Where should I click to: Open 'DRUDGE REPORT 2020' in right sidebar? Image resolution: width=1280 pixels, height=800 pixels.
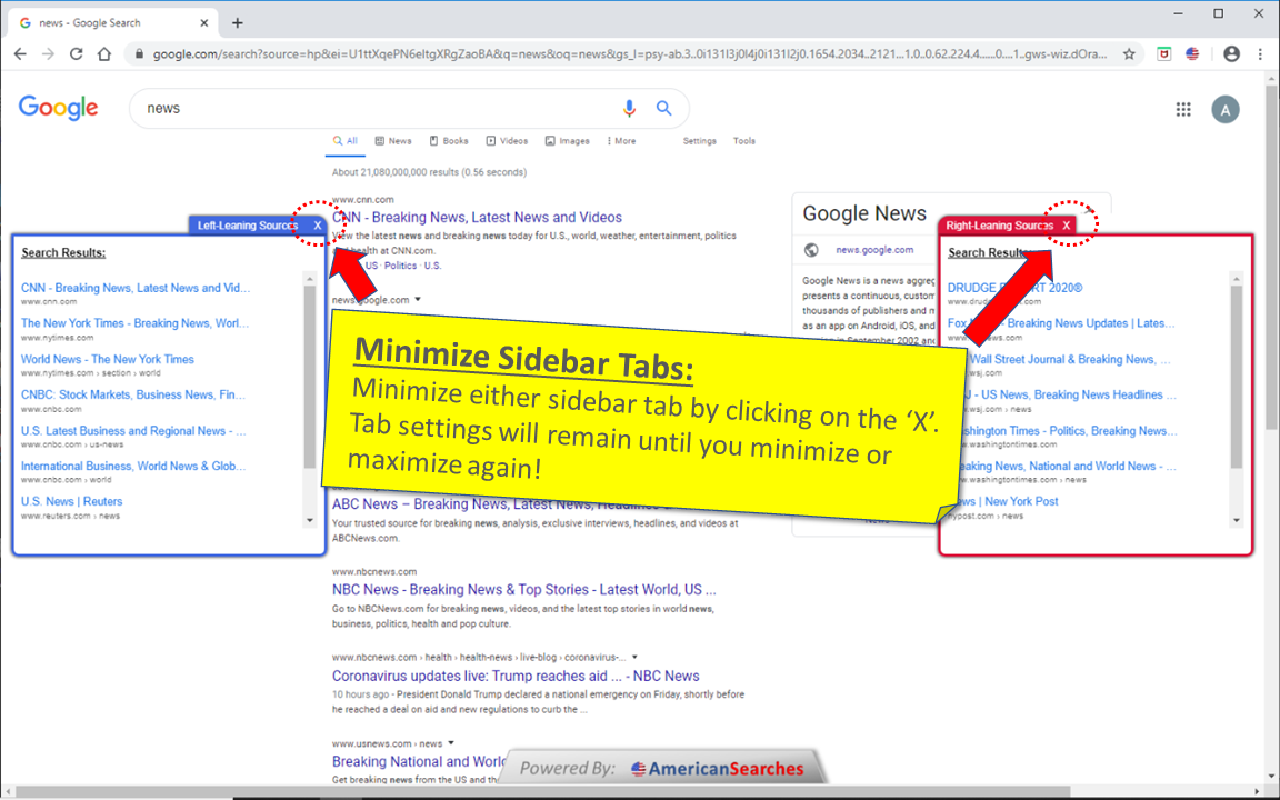tap(1015, 288)
